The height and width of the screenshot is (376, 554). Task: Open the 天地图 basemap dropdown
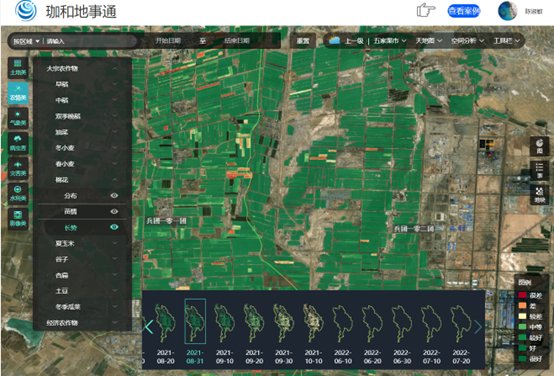tap(429, 41)
